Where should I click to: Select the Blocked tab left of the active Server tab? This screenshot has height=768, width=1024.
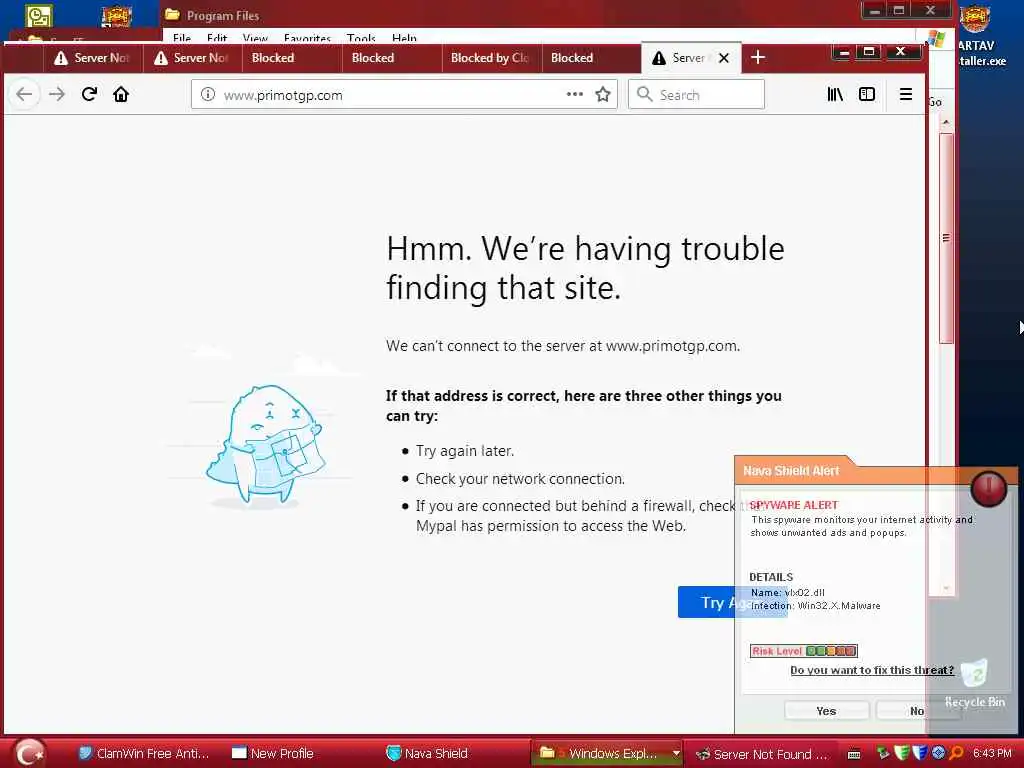(590, 57)
